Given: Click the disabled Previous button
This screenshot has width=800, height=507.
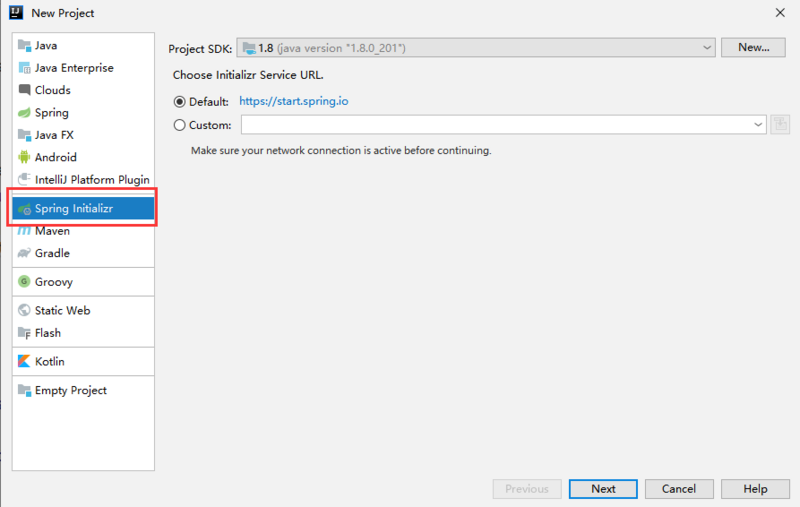Looking at the screenshot, I should 527,489.
